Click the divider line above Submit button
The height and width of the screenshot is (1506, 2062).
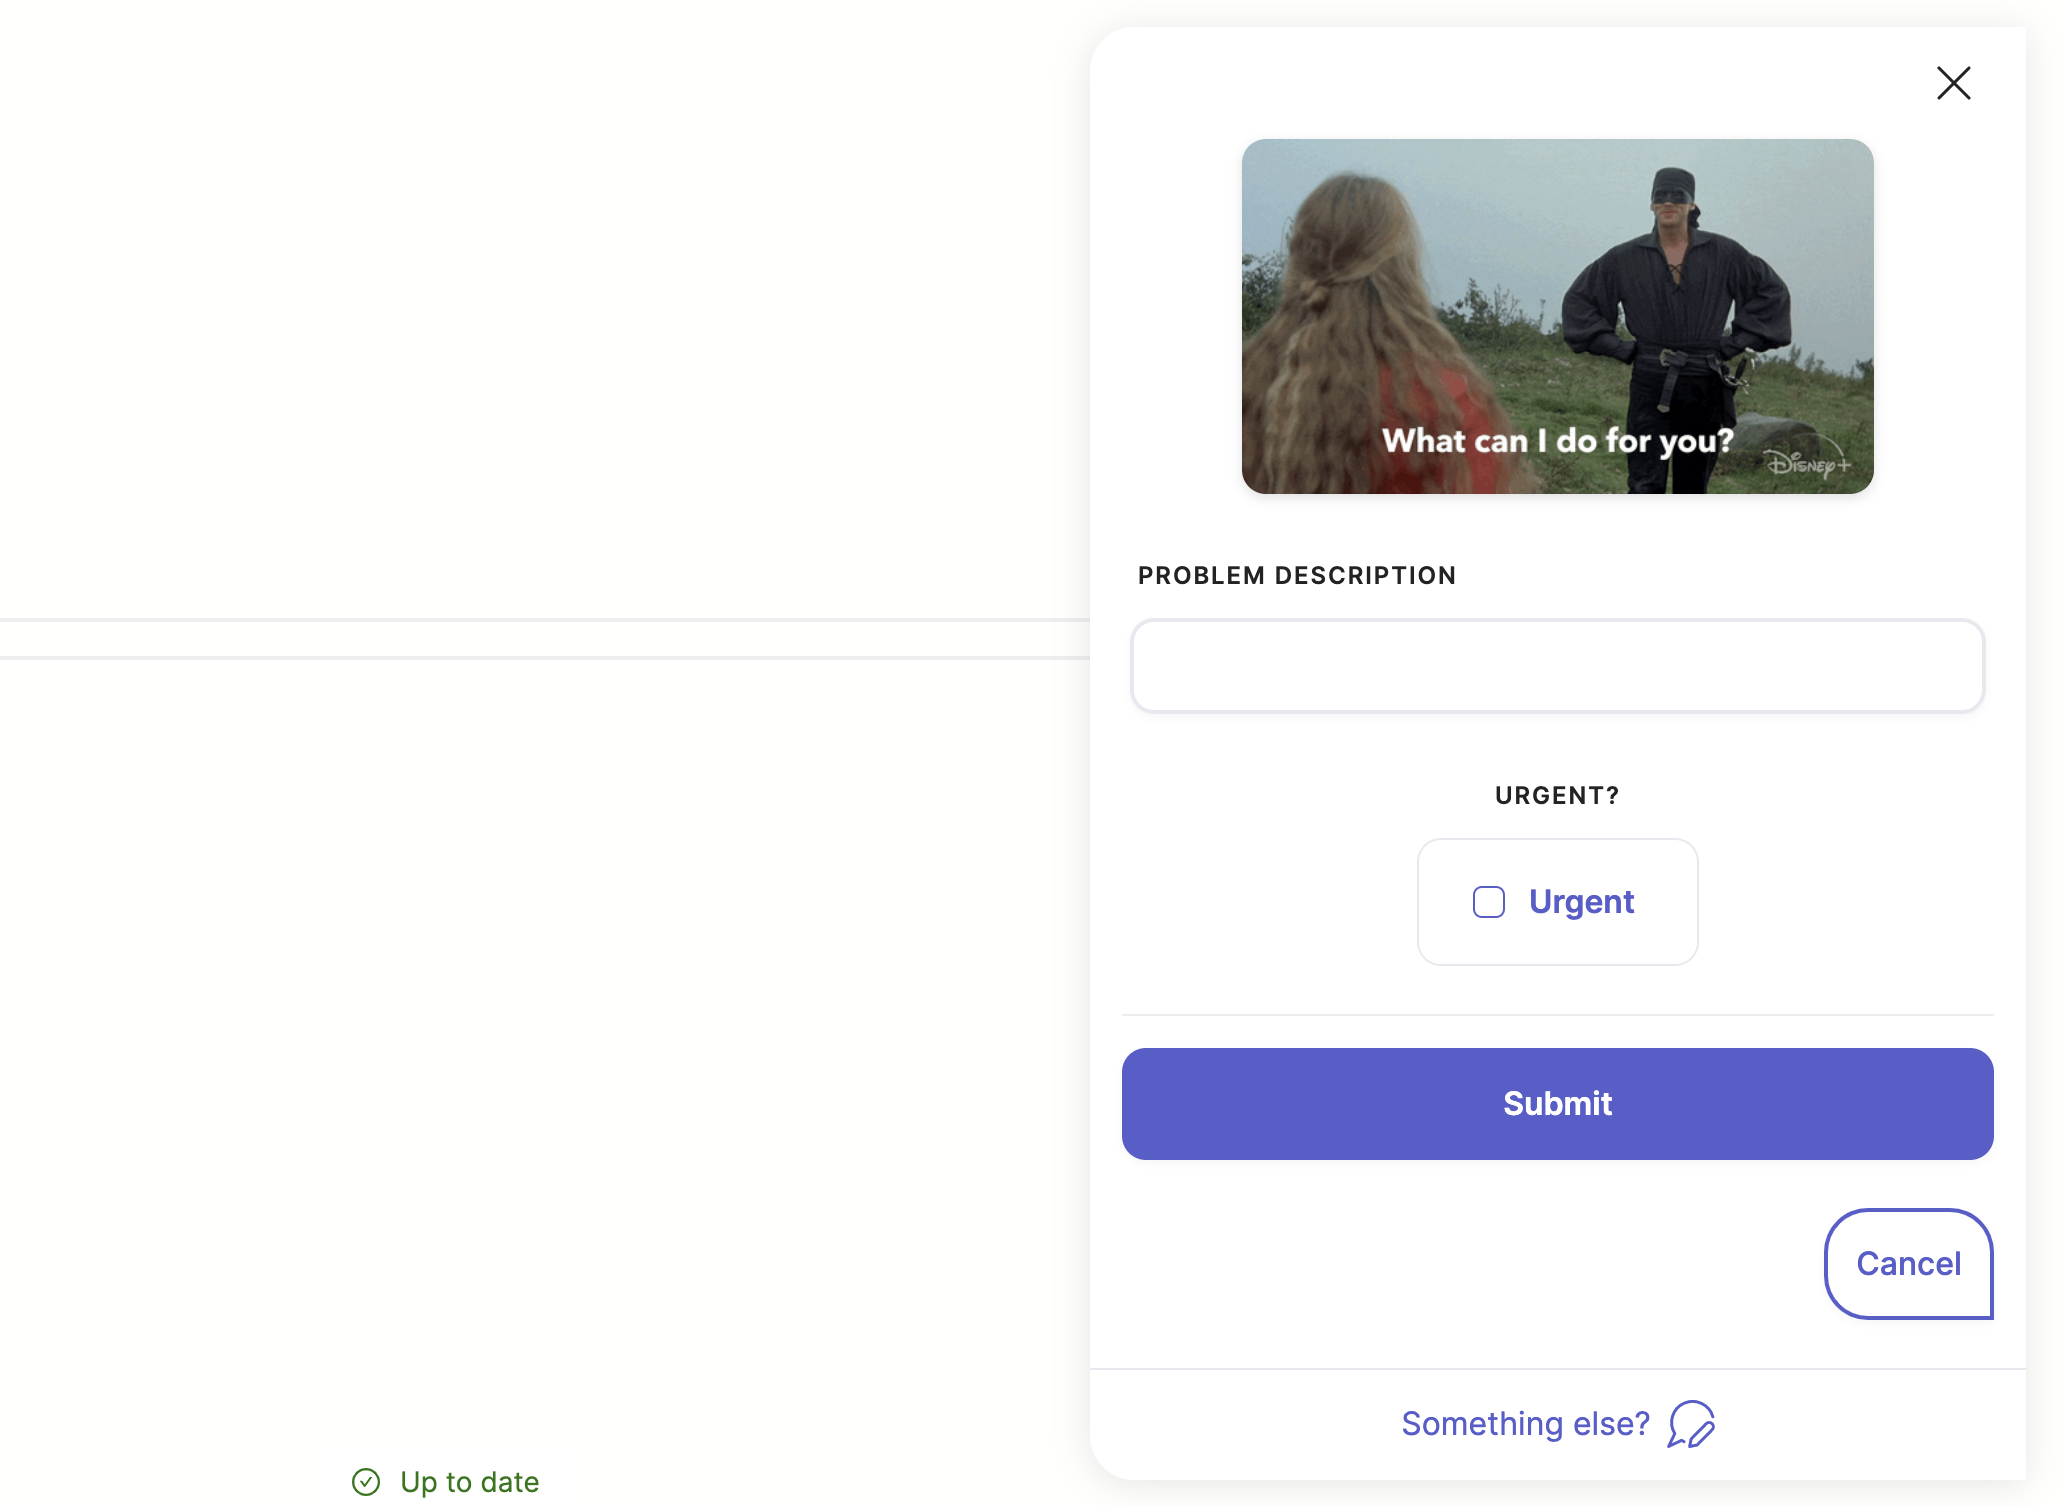coord(1557,1015)
